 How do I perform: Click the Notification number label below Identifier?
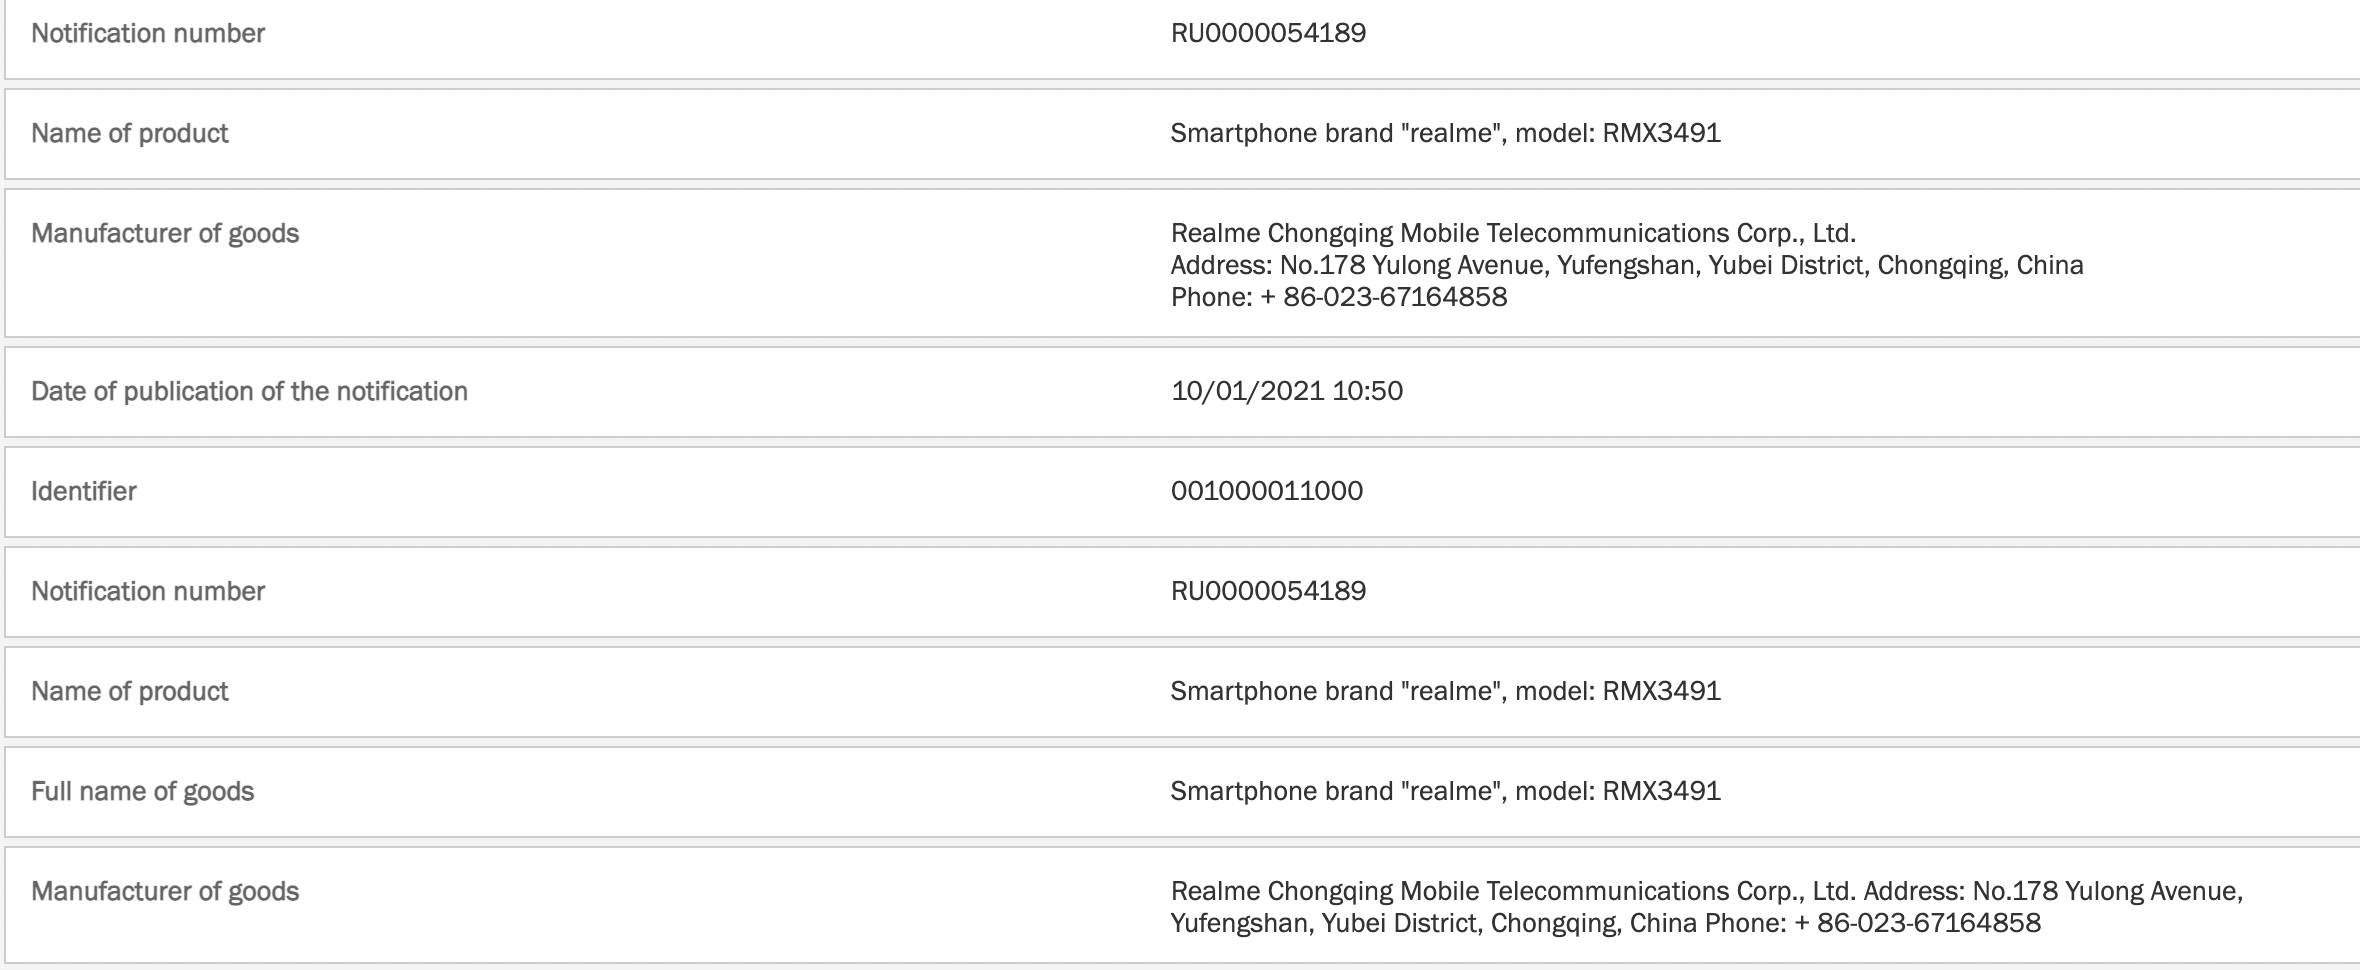pos(148,591)
